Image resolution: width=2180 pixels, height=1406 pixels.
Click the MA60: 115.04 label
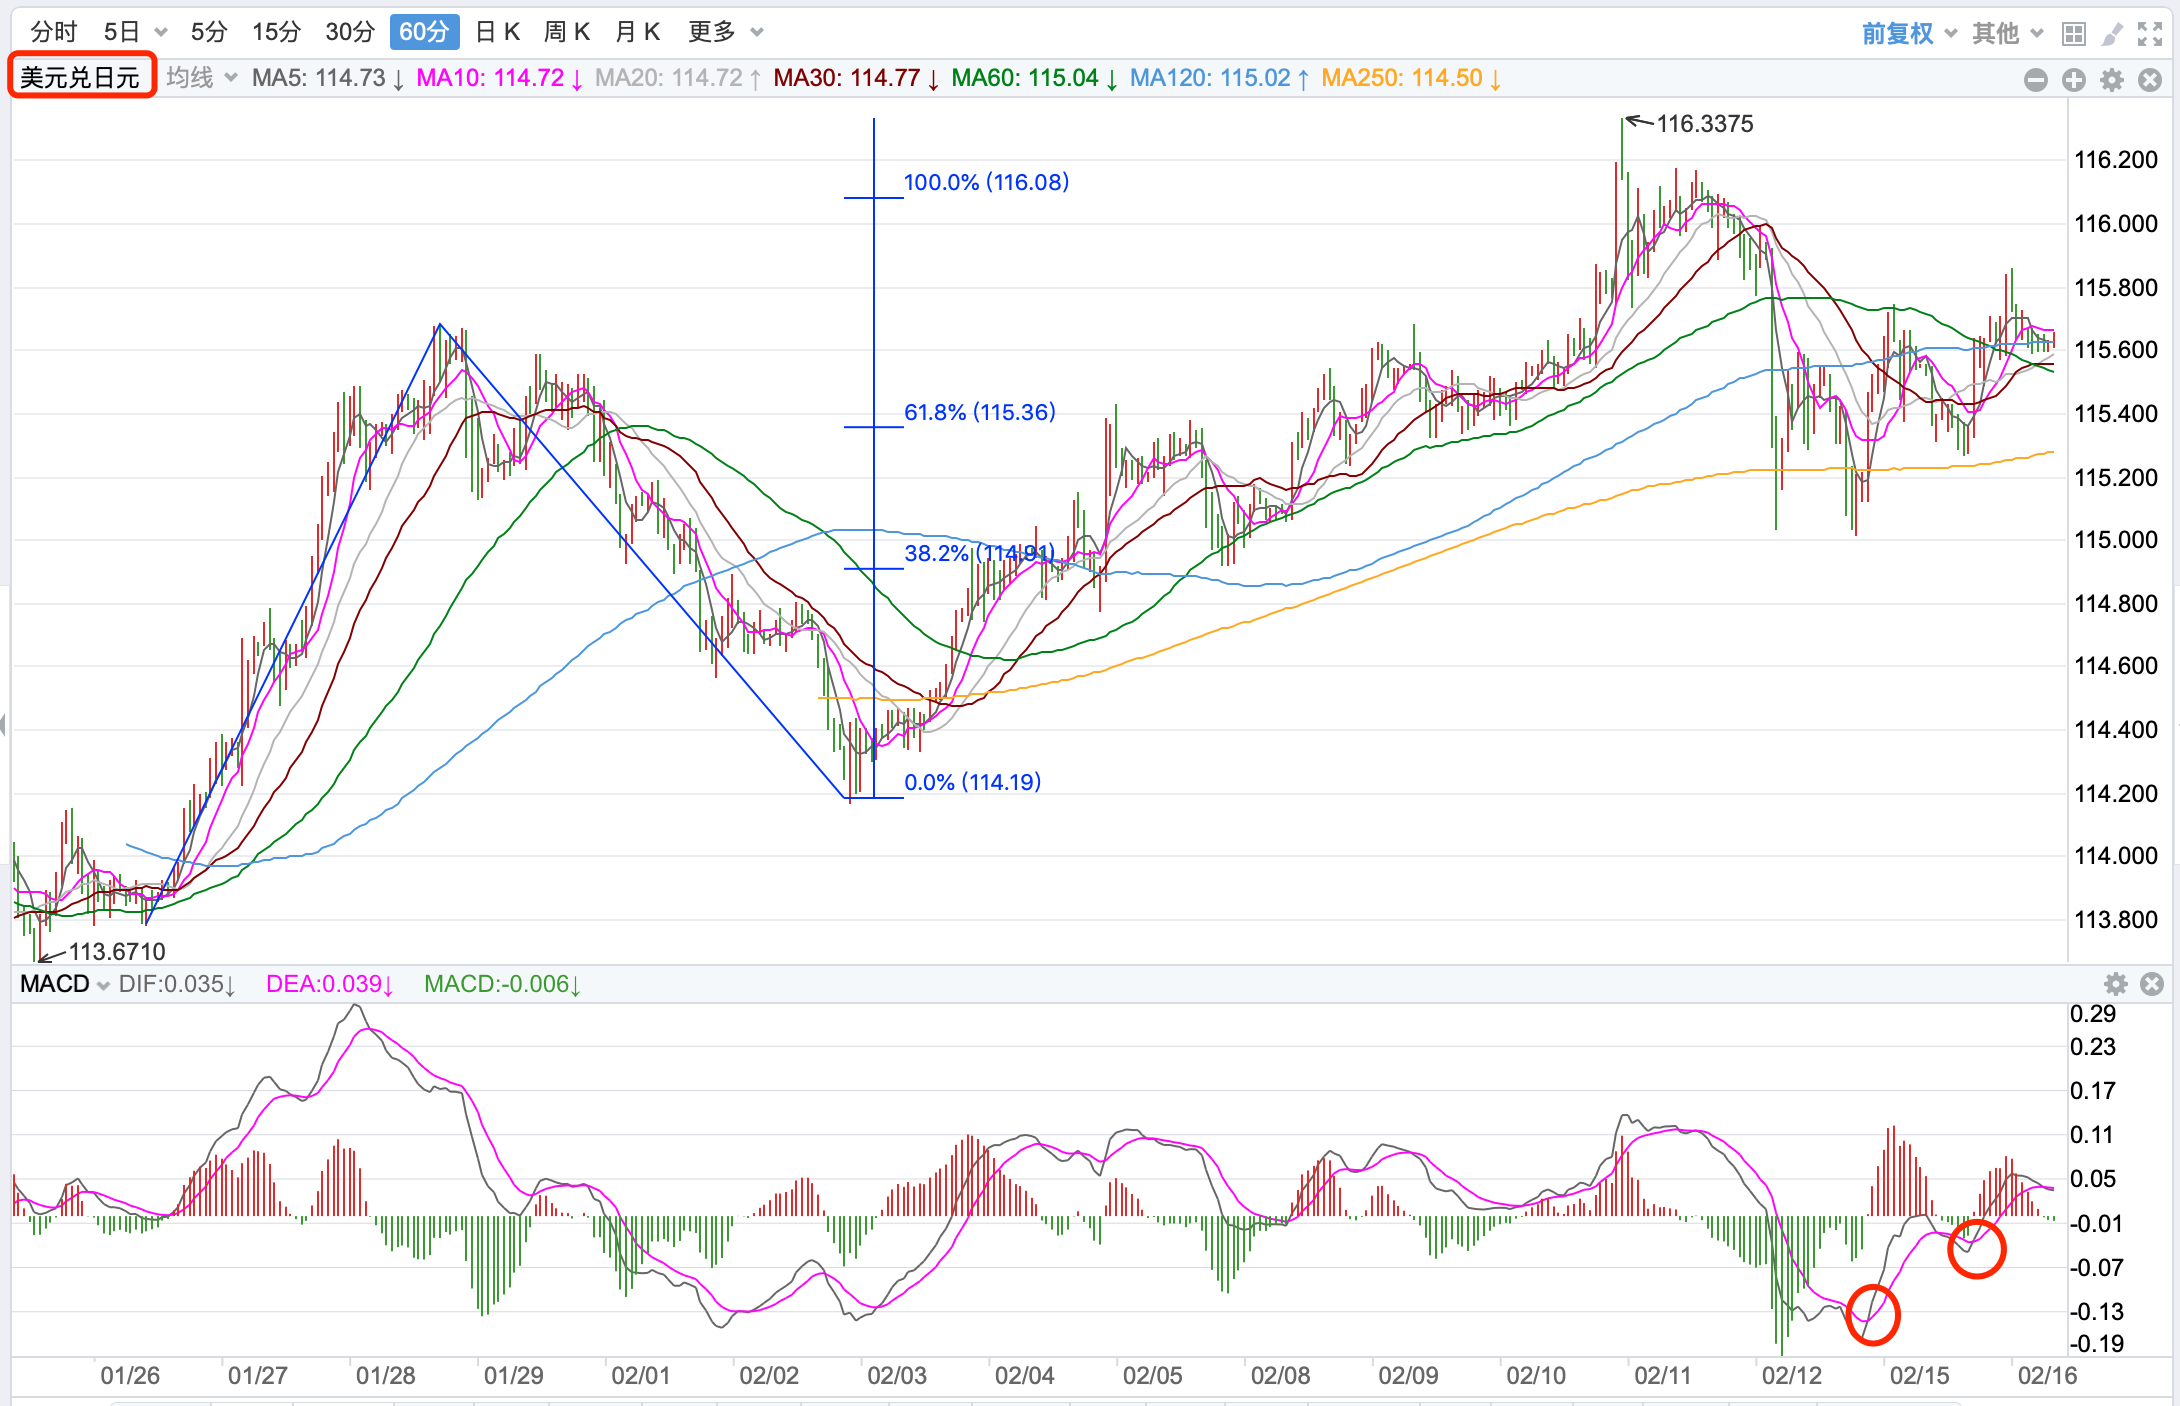(x=1035, y=78)
